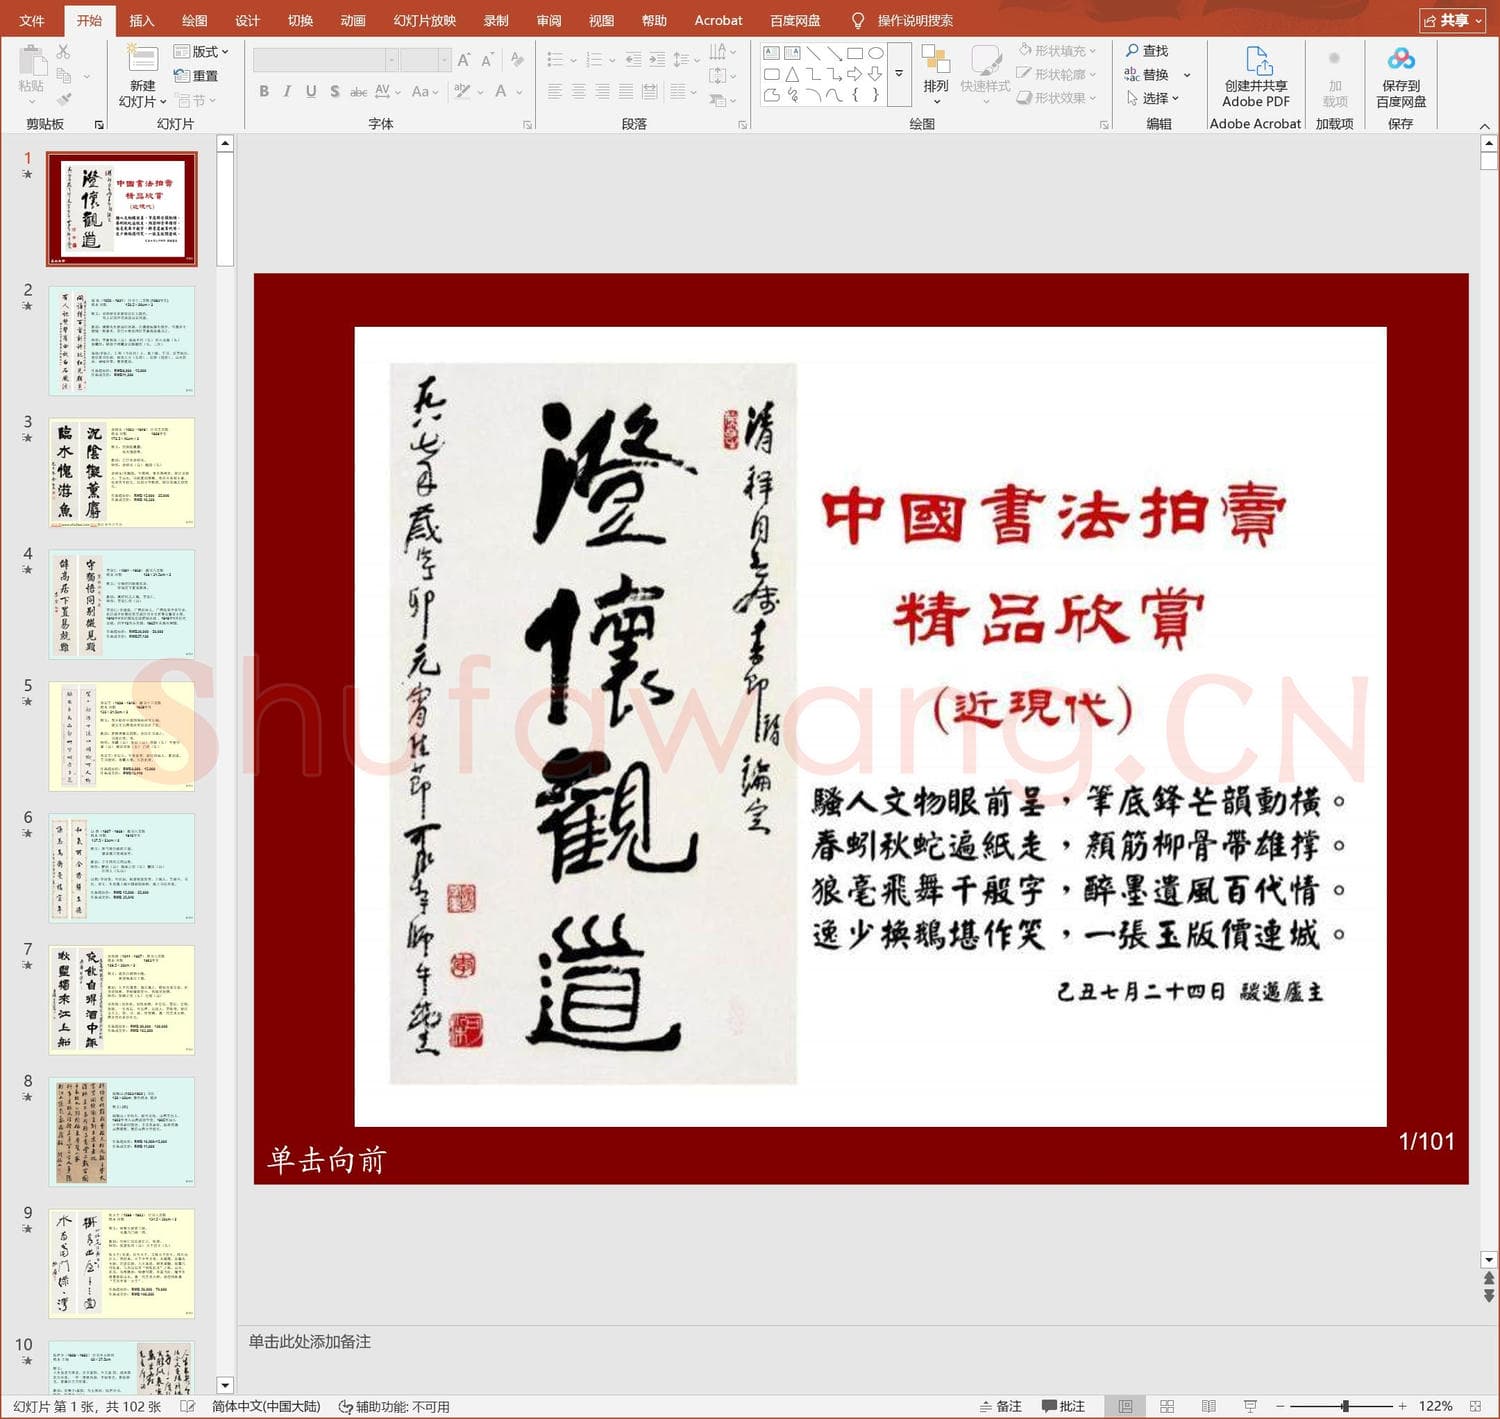Open the Layout (版式) dropdown
The width and height of the screenshot is (1500, 1419).
tap(202, 51)
